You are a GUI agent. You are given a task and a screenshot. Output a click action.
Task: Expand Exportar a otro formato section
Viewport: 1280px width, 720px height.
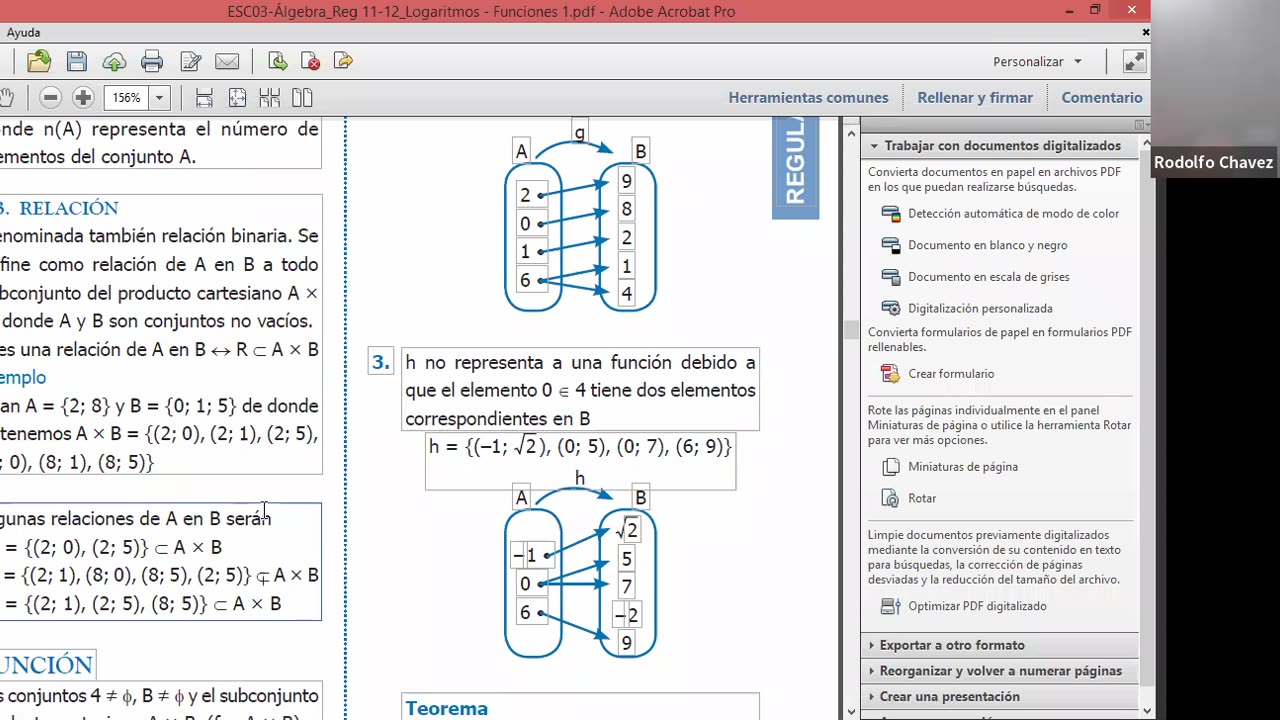tap(999, 645)
